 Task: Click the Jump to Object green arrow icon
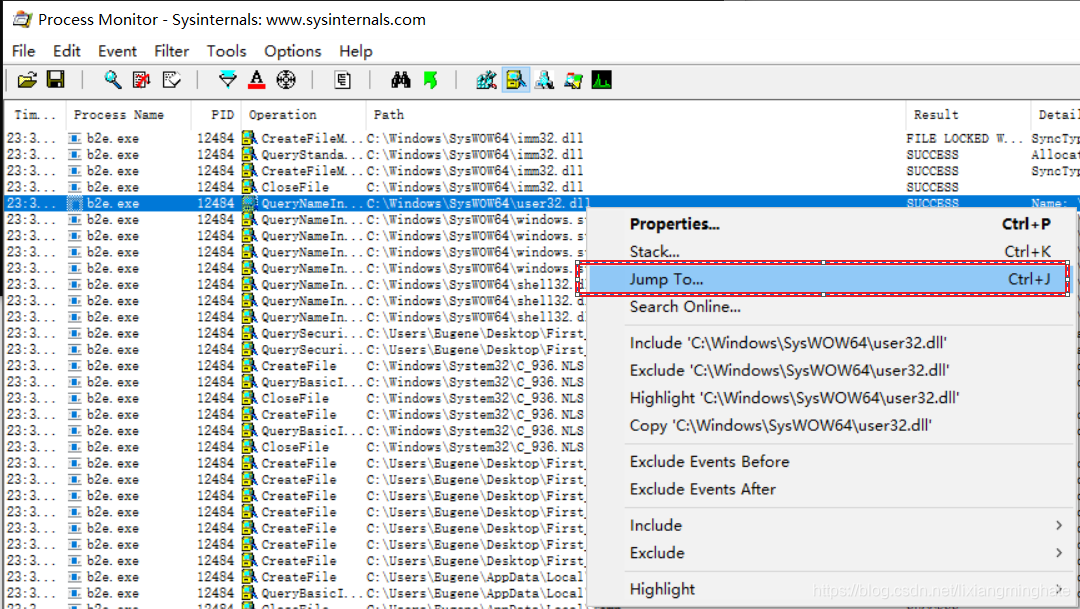point(430,80)
